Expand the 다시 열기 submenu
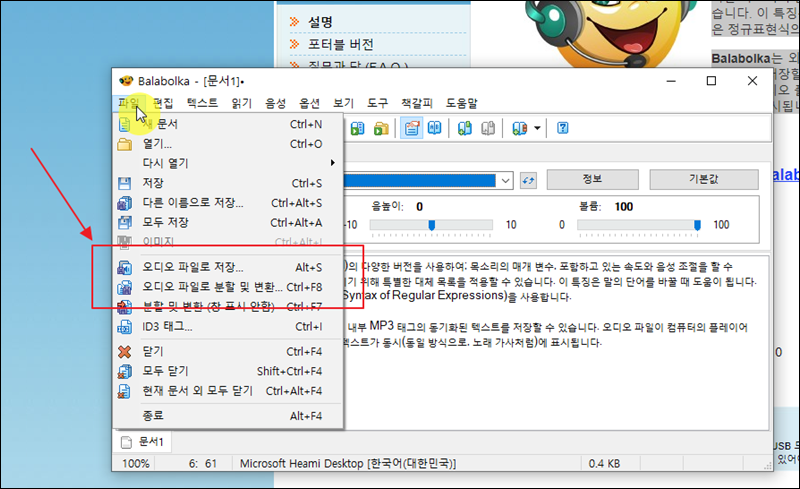 (x=228, y=163)
